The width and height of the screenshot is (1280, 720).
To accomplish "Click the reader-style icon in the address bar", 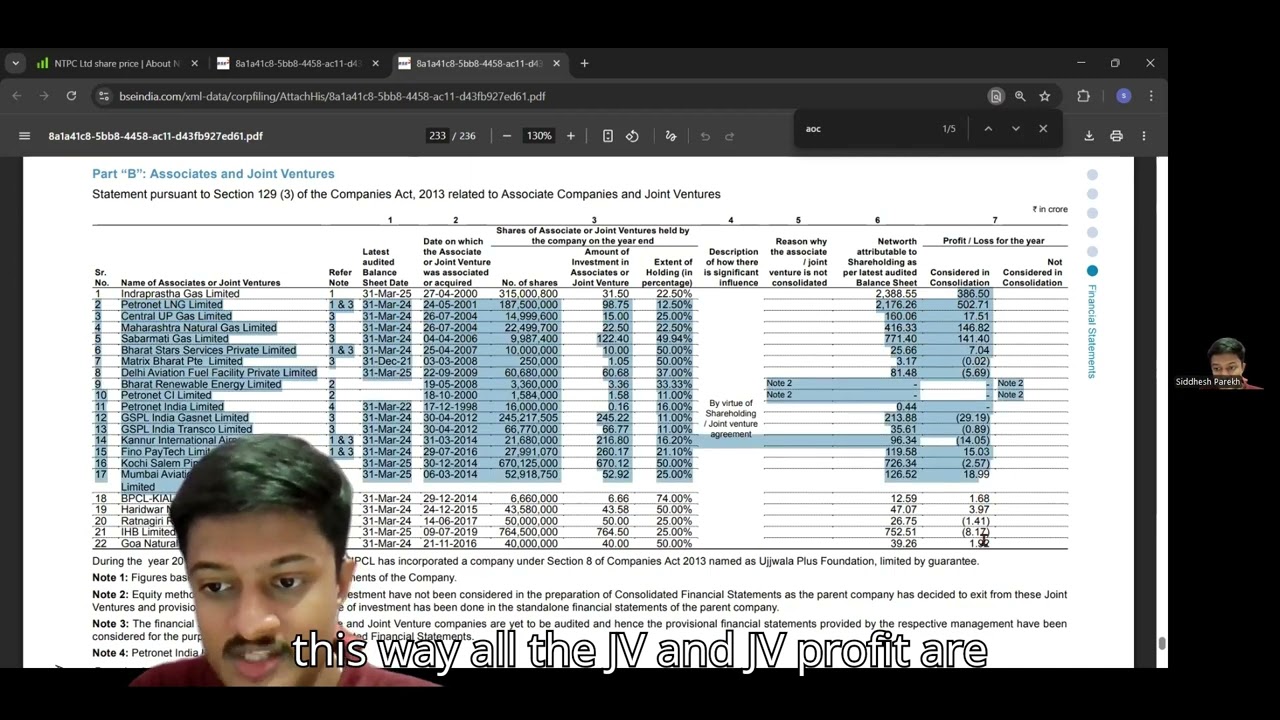I will point(996,96).
